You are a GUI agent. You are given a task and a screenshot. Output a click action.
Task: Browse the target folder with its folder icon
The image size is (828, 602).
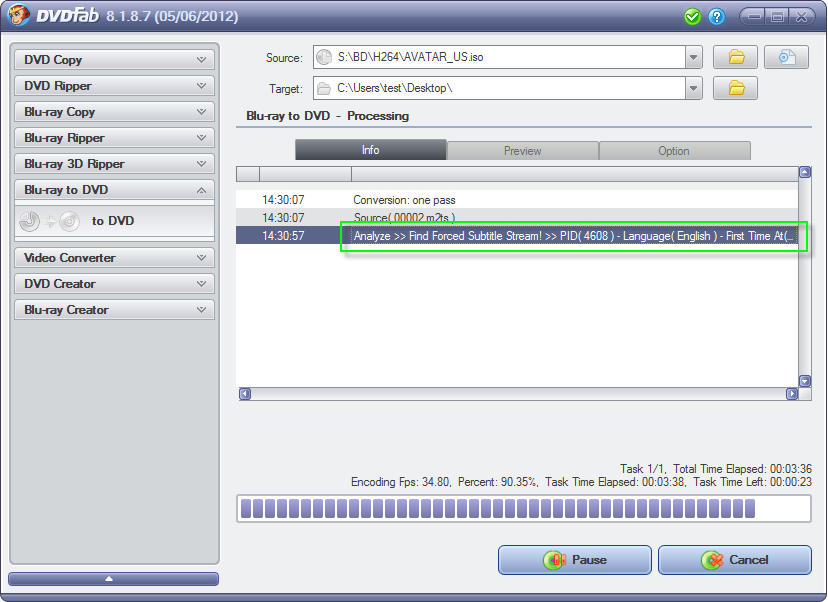(x=736, y=88)
